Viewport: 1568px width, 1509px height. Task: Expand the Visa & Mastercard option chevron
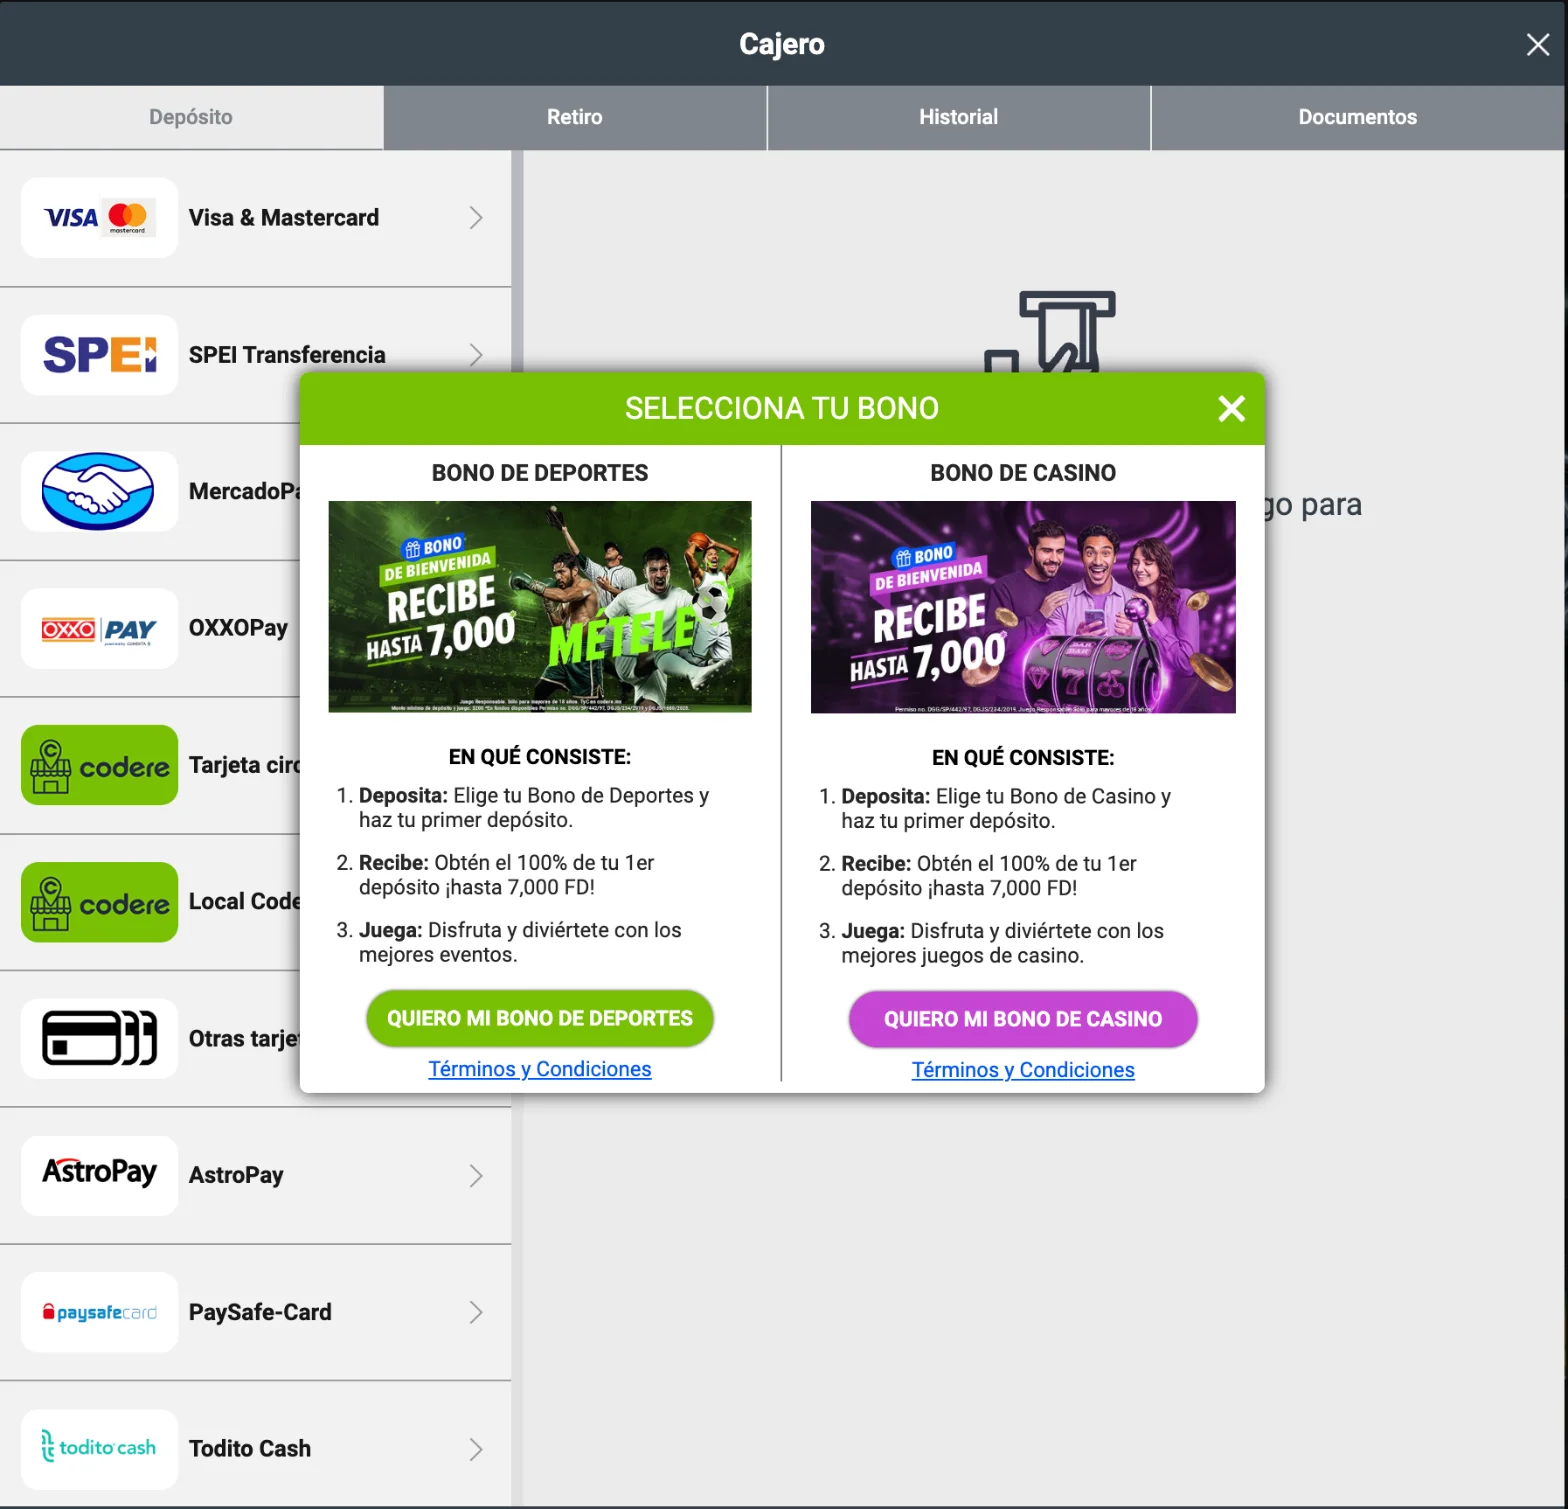click(x=476, y=218)
